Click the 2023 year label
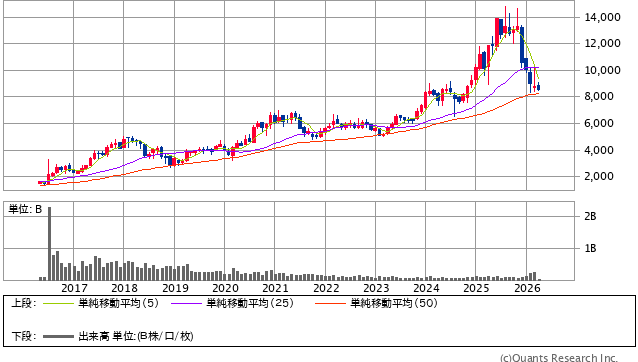Screen dimensions: 638x362 pyautogui.click(x=376, y=288)
